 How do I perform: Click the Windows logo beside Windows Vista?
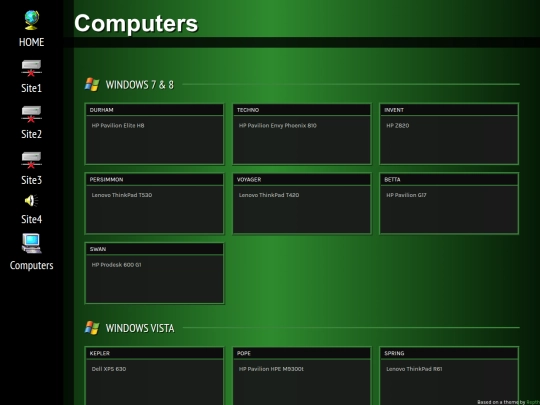coord(92,328)
